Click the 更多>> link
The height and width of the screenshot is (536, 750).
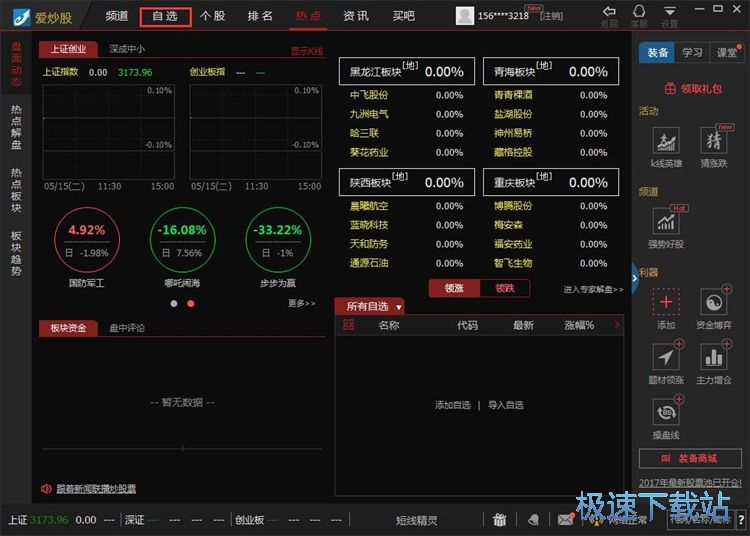click(302, 303)
